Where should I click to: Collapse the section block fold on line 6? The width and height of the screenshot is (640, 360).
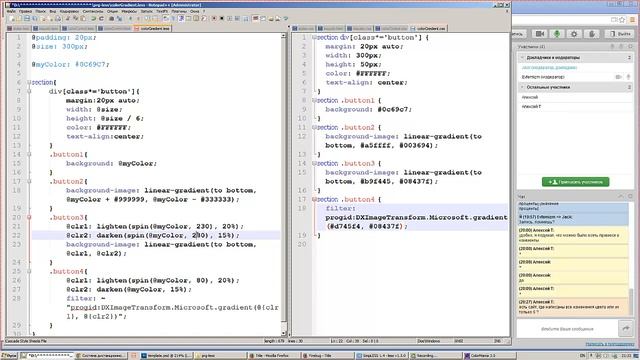point(29,82)
